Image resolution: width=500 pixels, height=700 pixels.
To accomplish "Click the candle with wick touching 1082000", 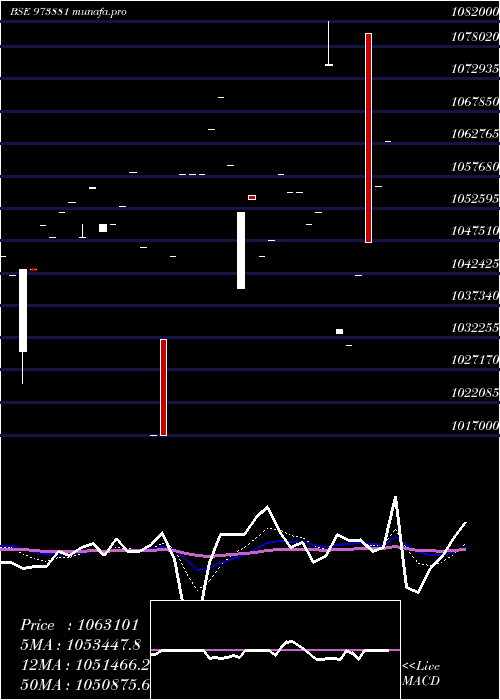I will click(329, 43).
